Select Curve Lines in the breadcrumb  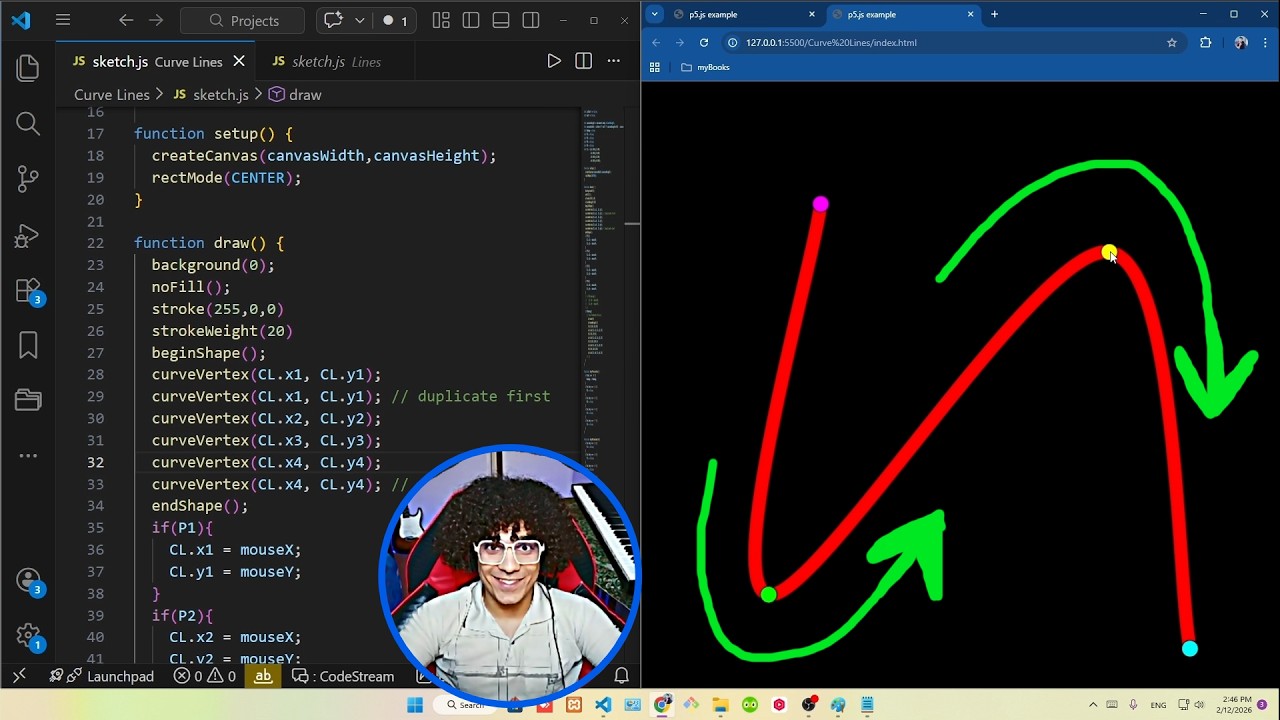pyautogui.click(x=111, y=94)
